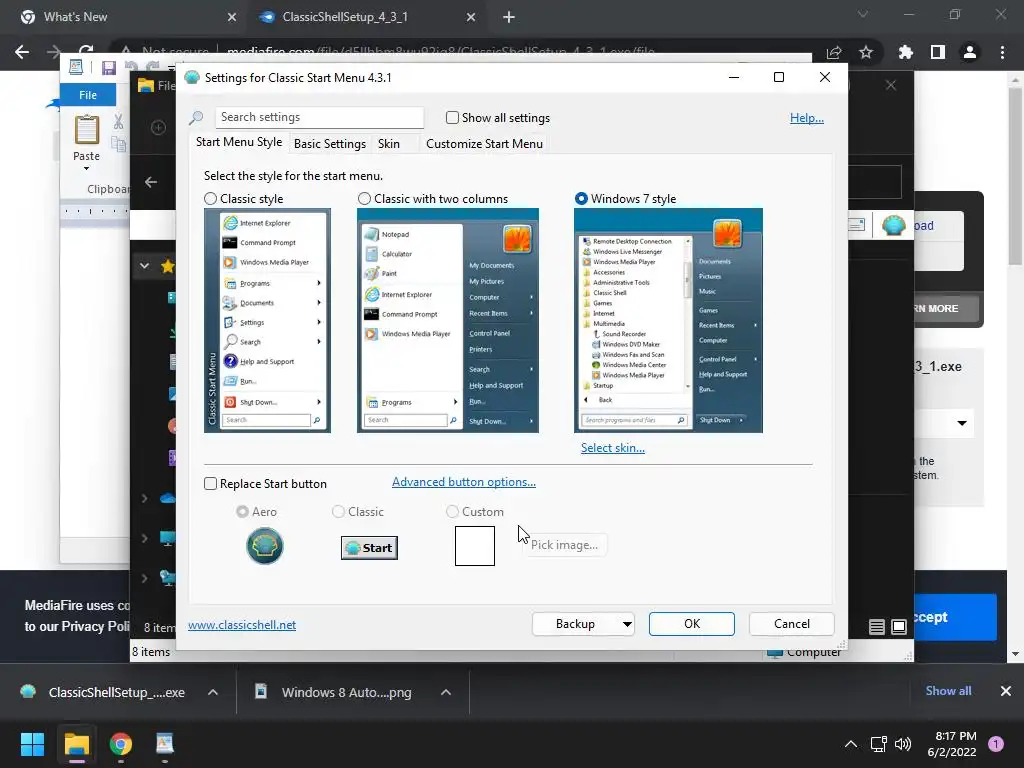
Task: Visit www.classicshell.net link
Action: (x=242, y=625)
